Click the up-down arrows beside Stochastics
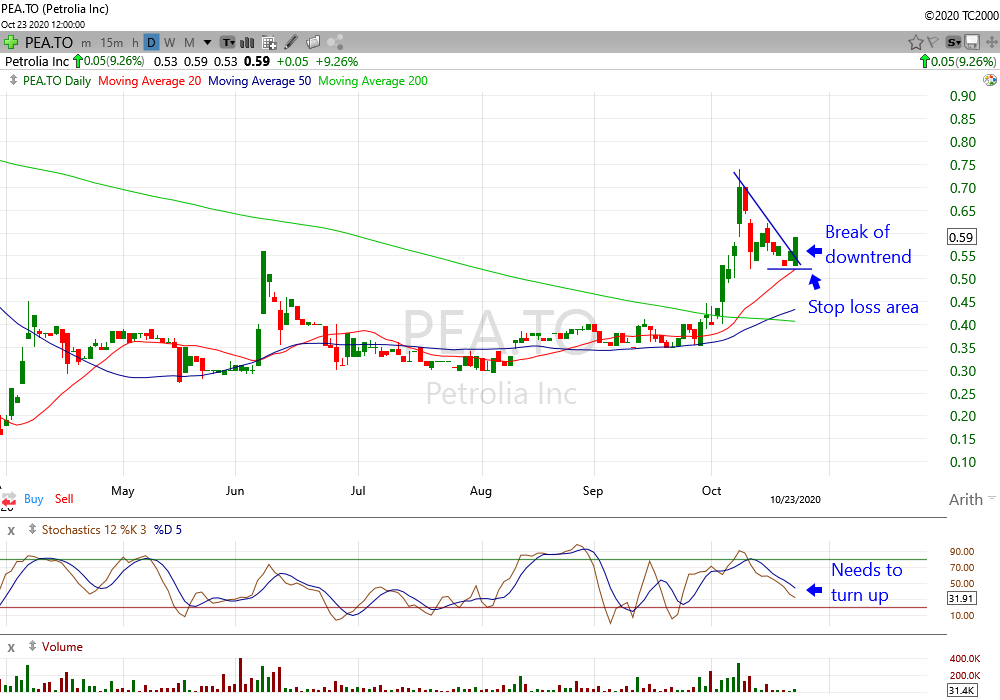Screen dimensions: 1000x700 (33, 529)
